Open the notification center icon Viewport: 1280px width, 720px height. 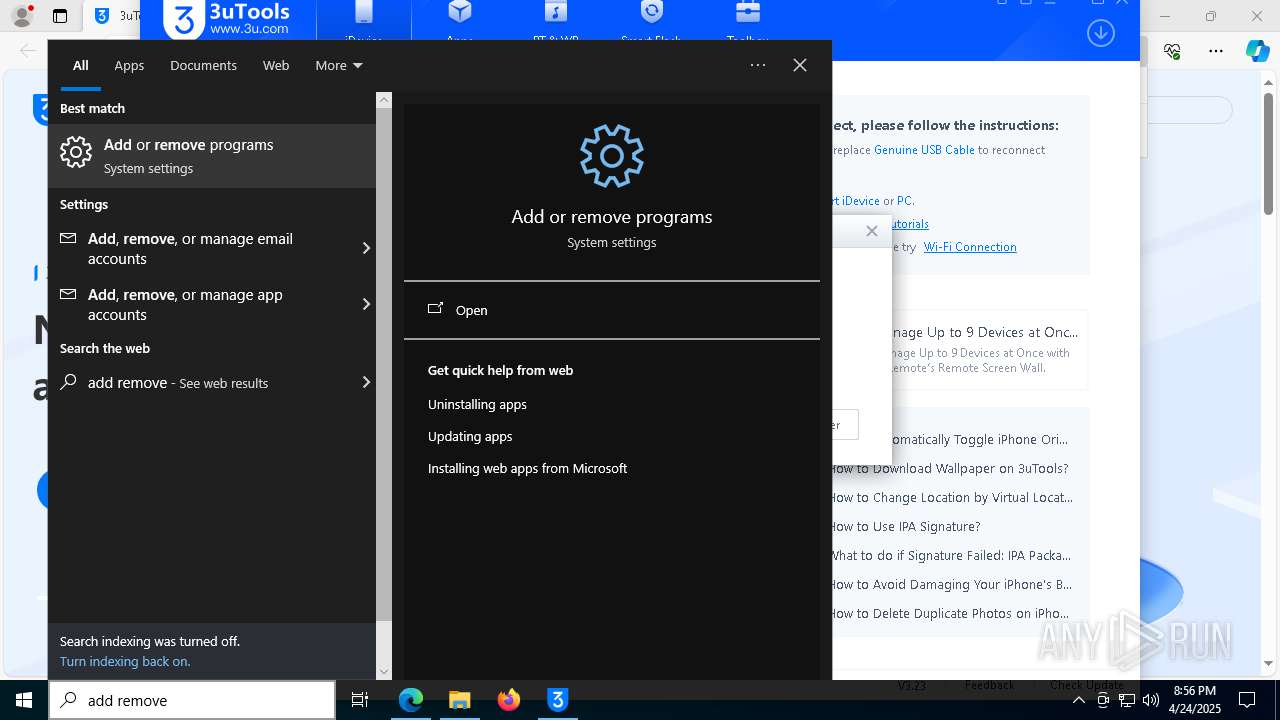click(1247, 700)
